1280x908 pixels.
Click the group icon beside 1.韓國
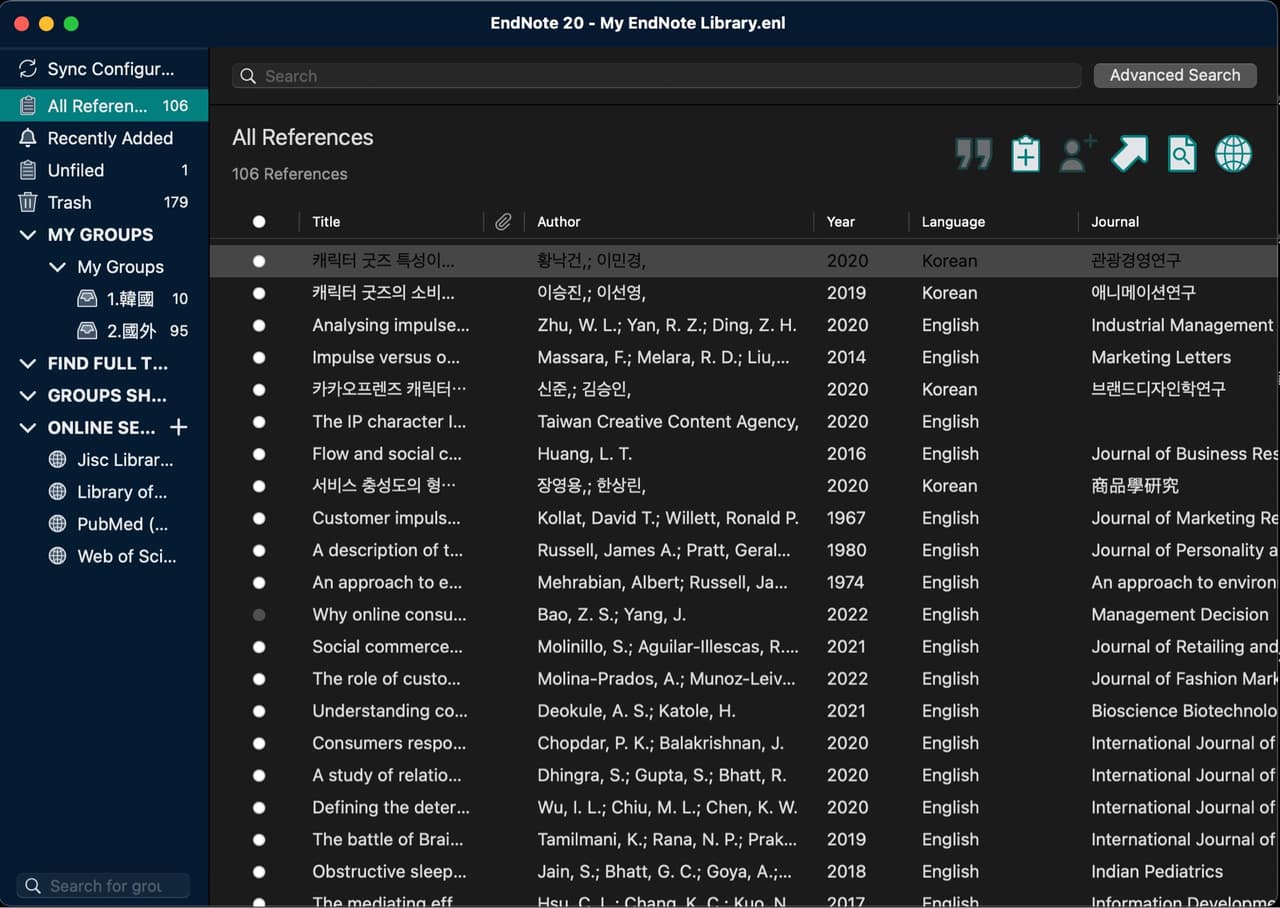[87, 298]
